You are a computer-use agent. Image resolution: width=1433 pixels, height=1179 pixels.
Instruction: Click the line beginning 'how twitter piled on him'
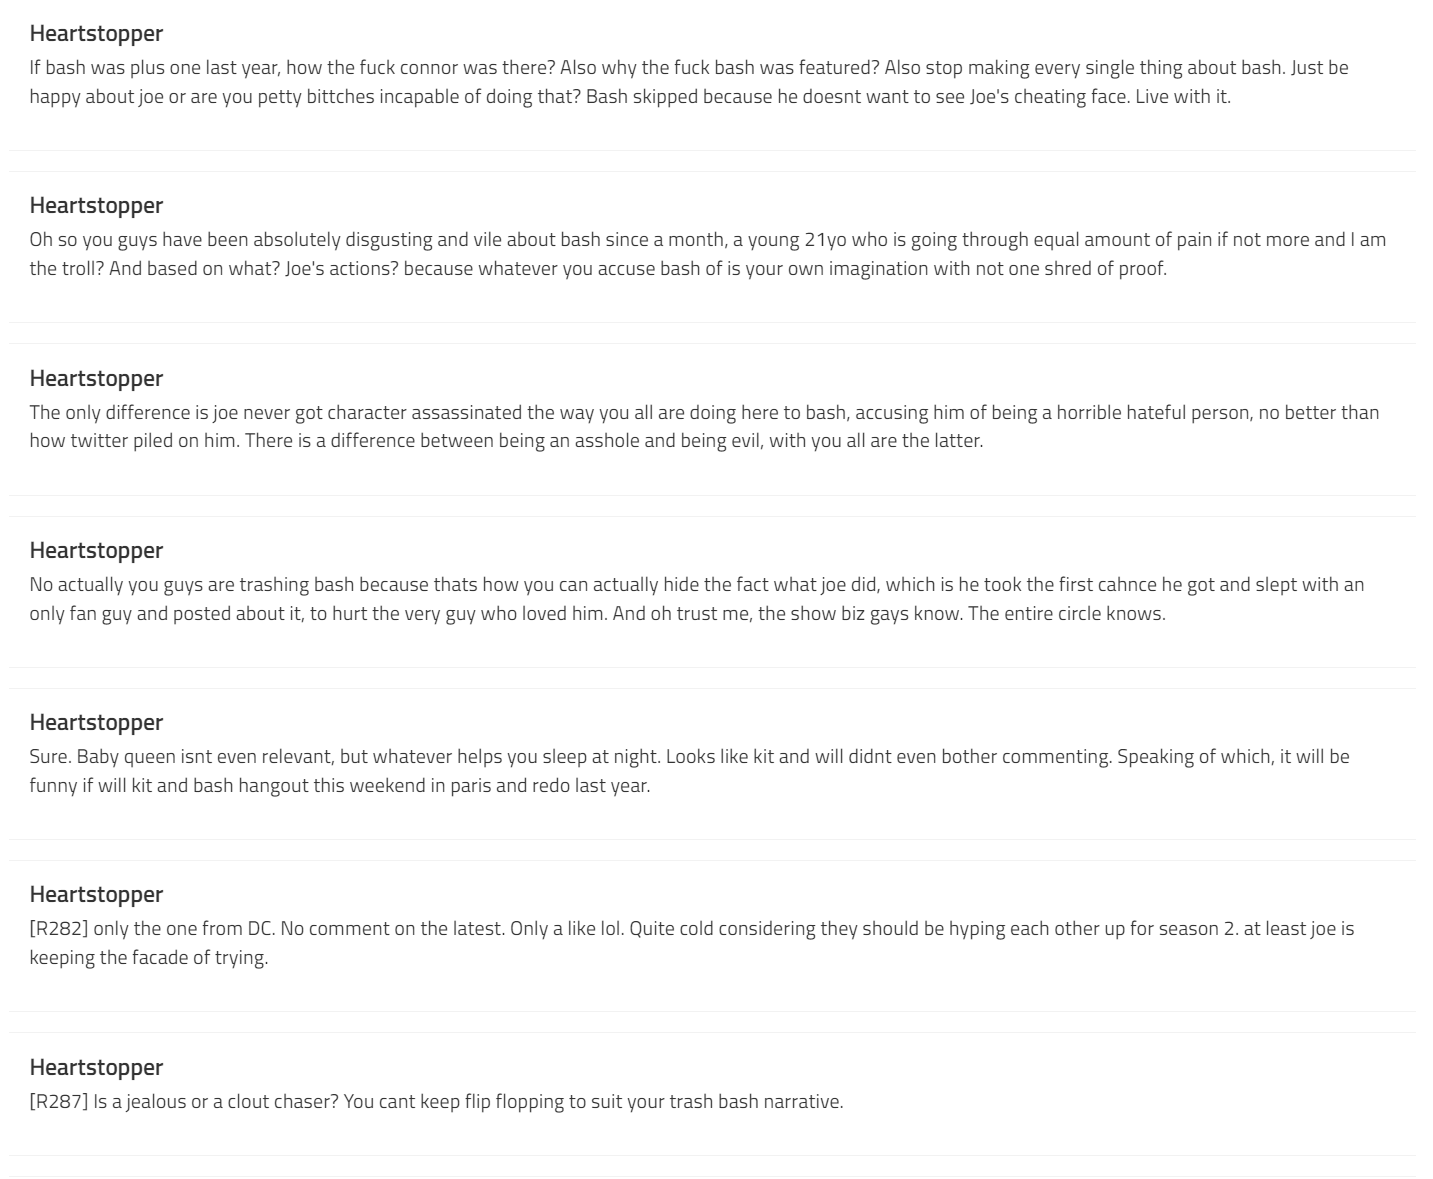click(x=506, y=440)
